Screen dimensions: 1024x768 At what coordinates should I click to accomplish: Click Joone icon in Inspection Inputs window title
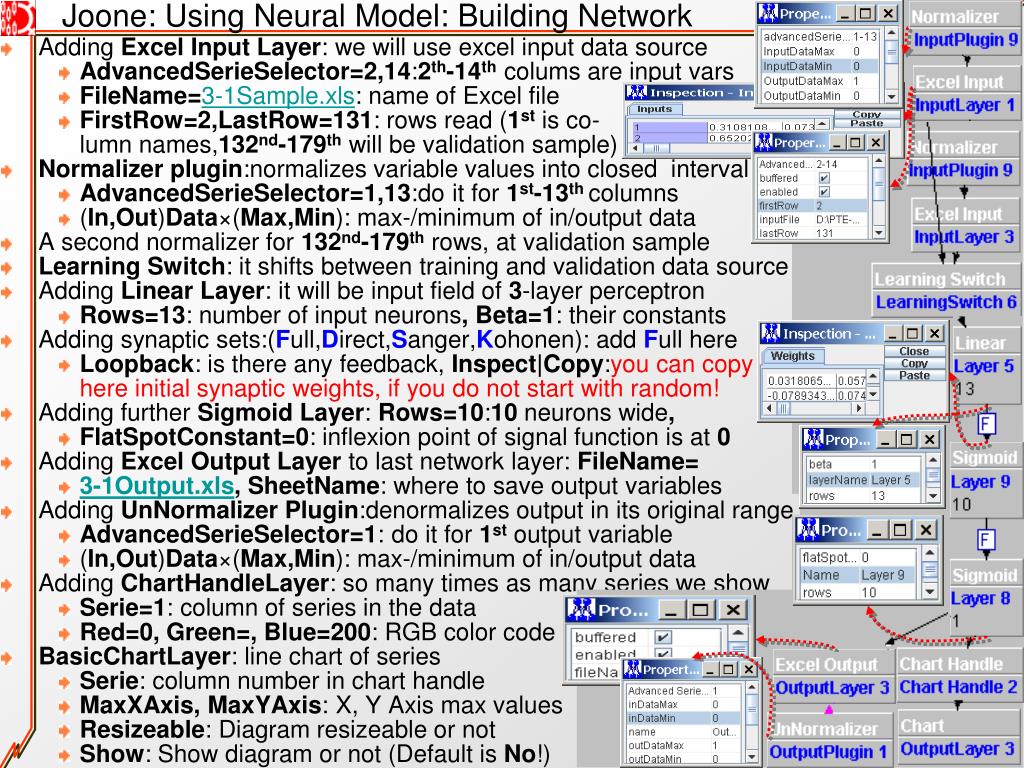[636, 93]
